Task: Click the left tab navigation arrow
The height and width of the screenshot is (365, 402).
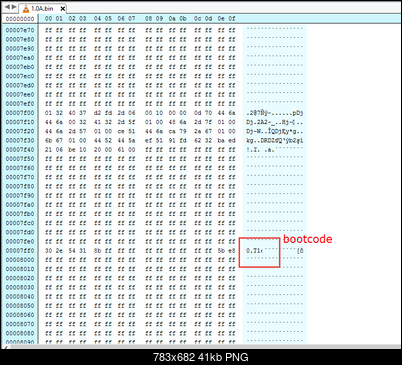Action: pos(7,7)
